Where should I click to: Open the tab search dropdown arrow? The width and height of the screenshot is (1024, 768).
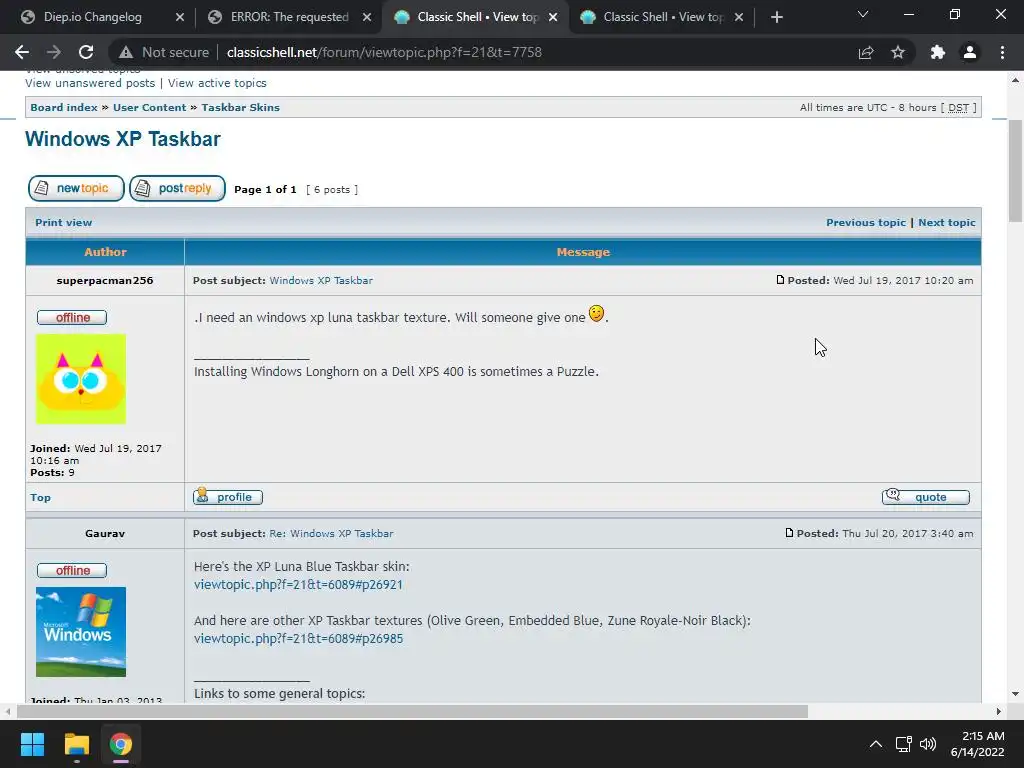click(863, 14)
